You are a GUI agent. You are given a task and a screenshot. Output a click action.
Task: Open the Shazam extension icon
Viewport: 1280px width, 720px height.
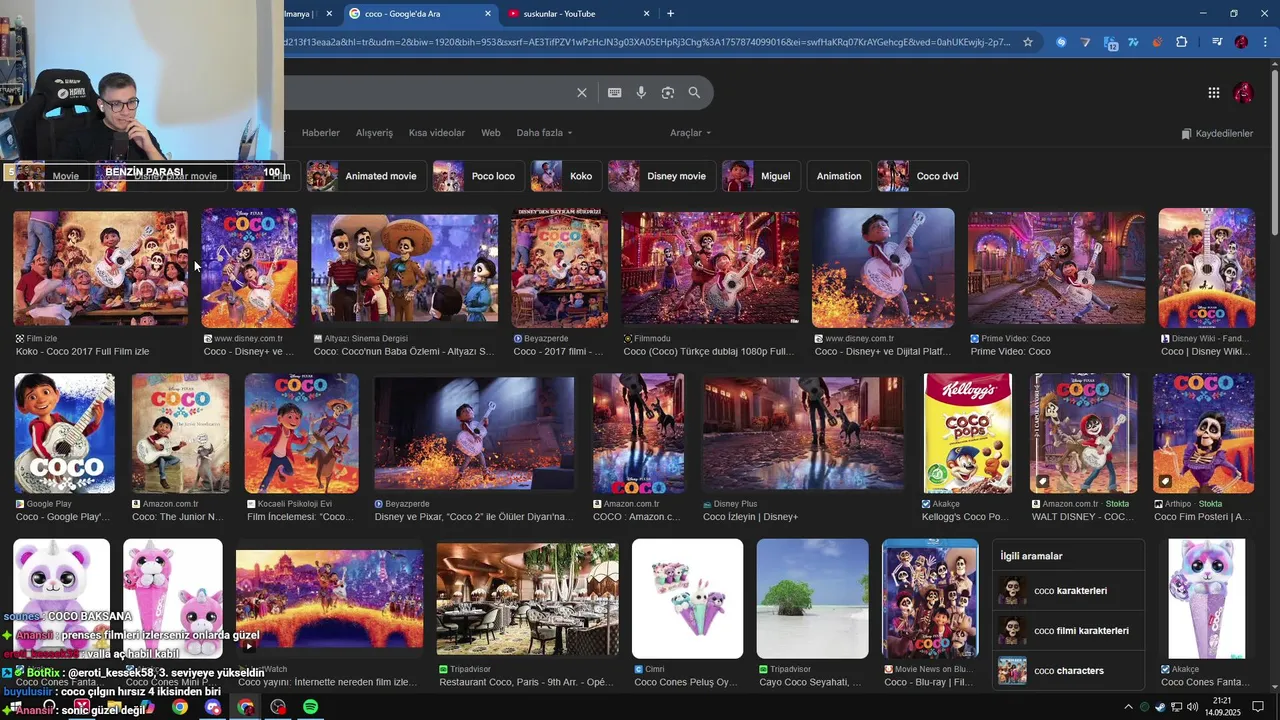(x=1062, y=42)
